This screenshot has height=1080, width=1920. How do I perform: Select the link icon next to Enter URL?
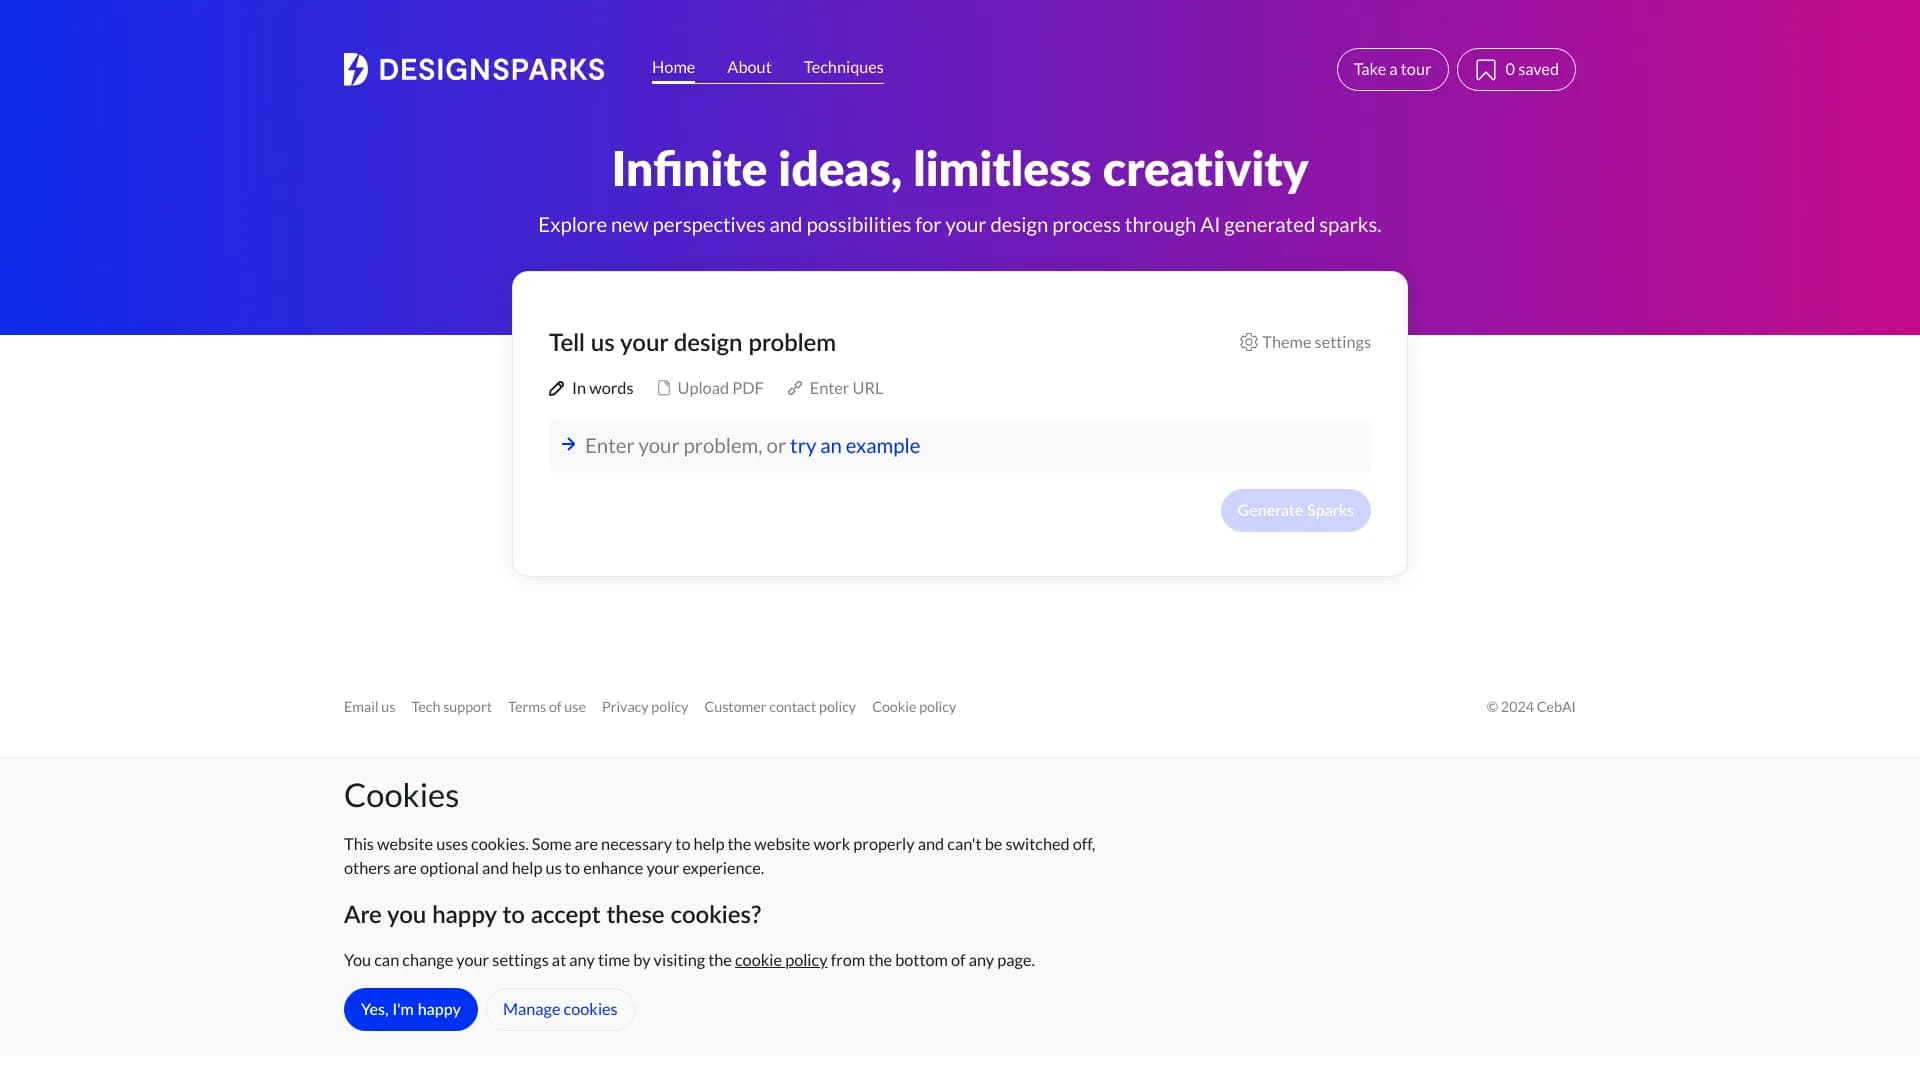click(794, 388)
